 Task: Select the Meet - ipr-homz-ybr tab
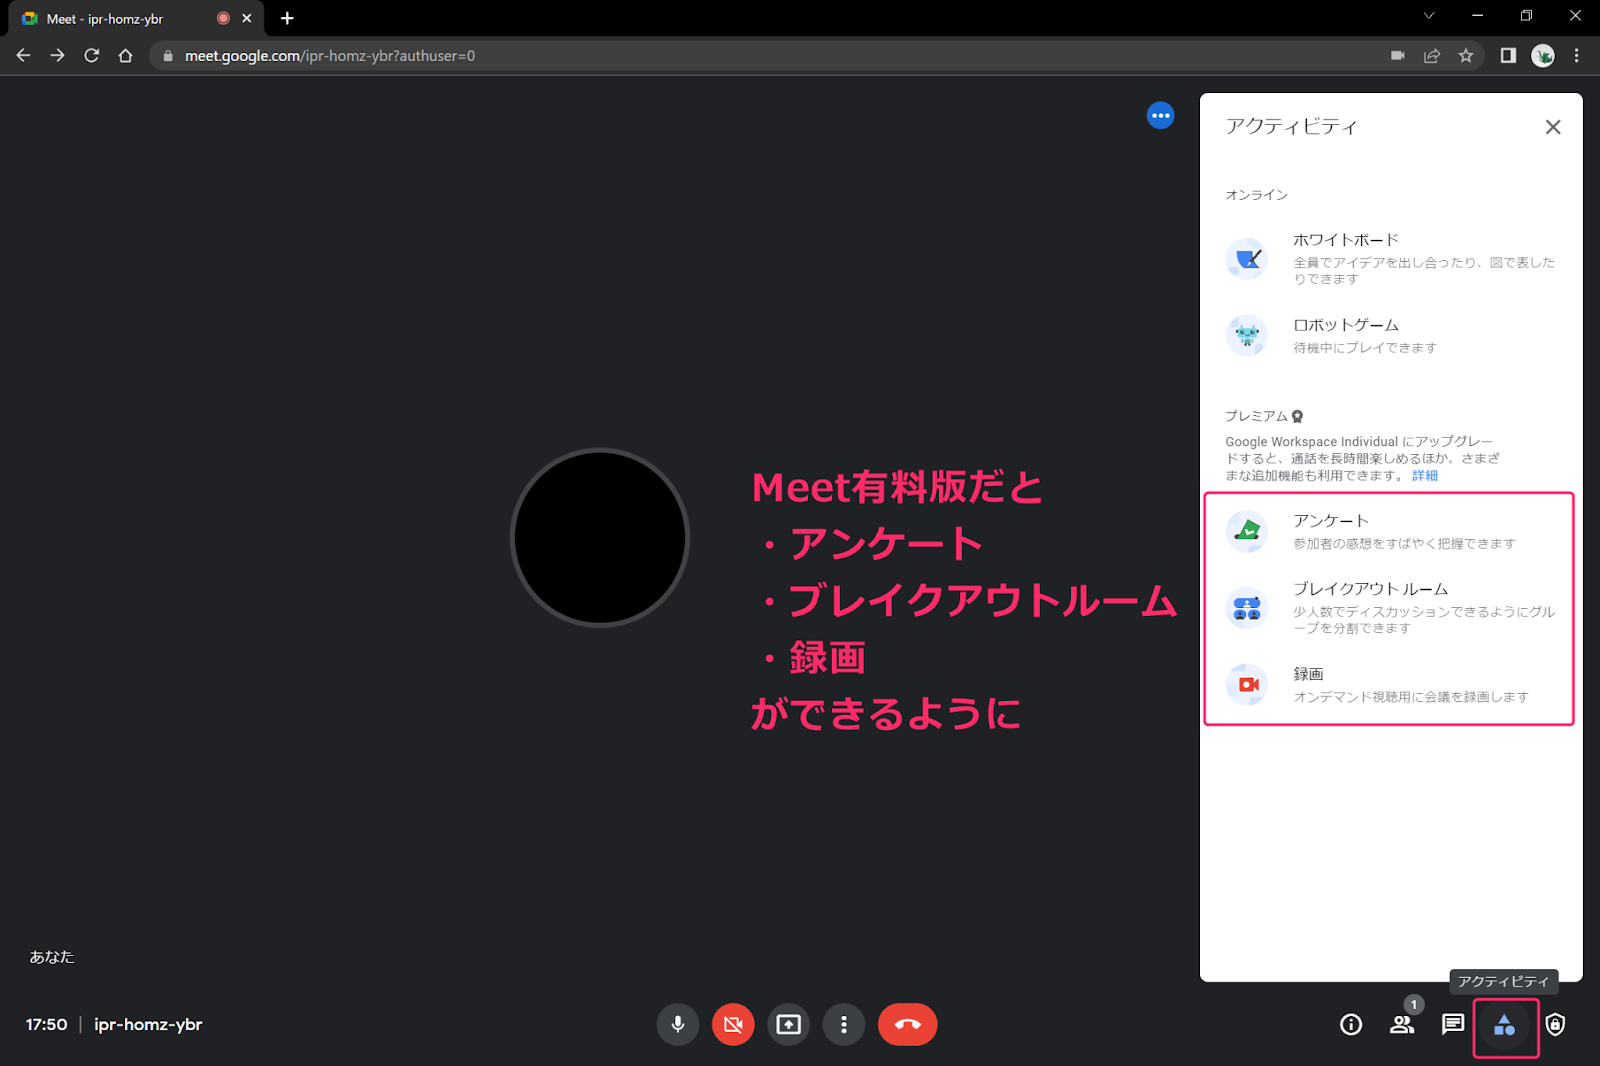[x=135, y=18]
